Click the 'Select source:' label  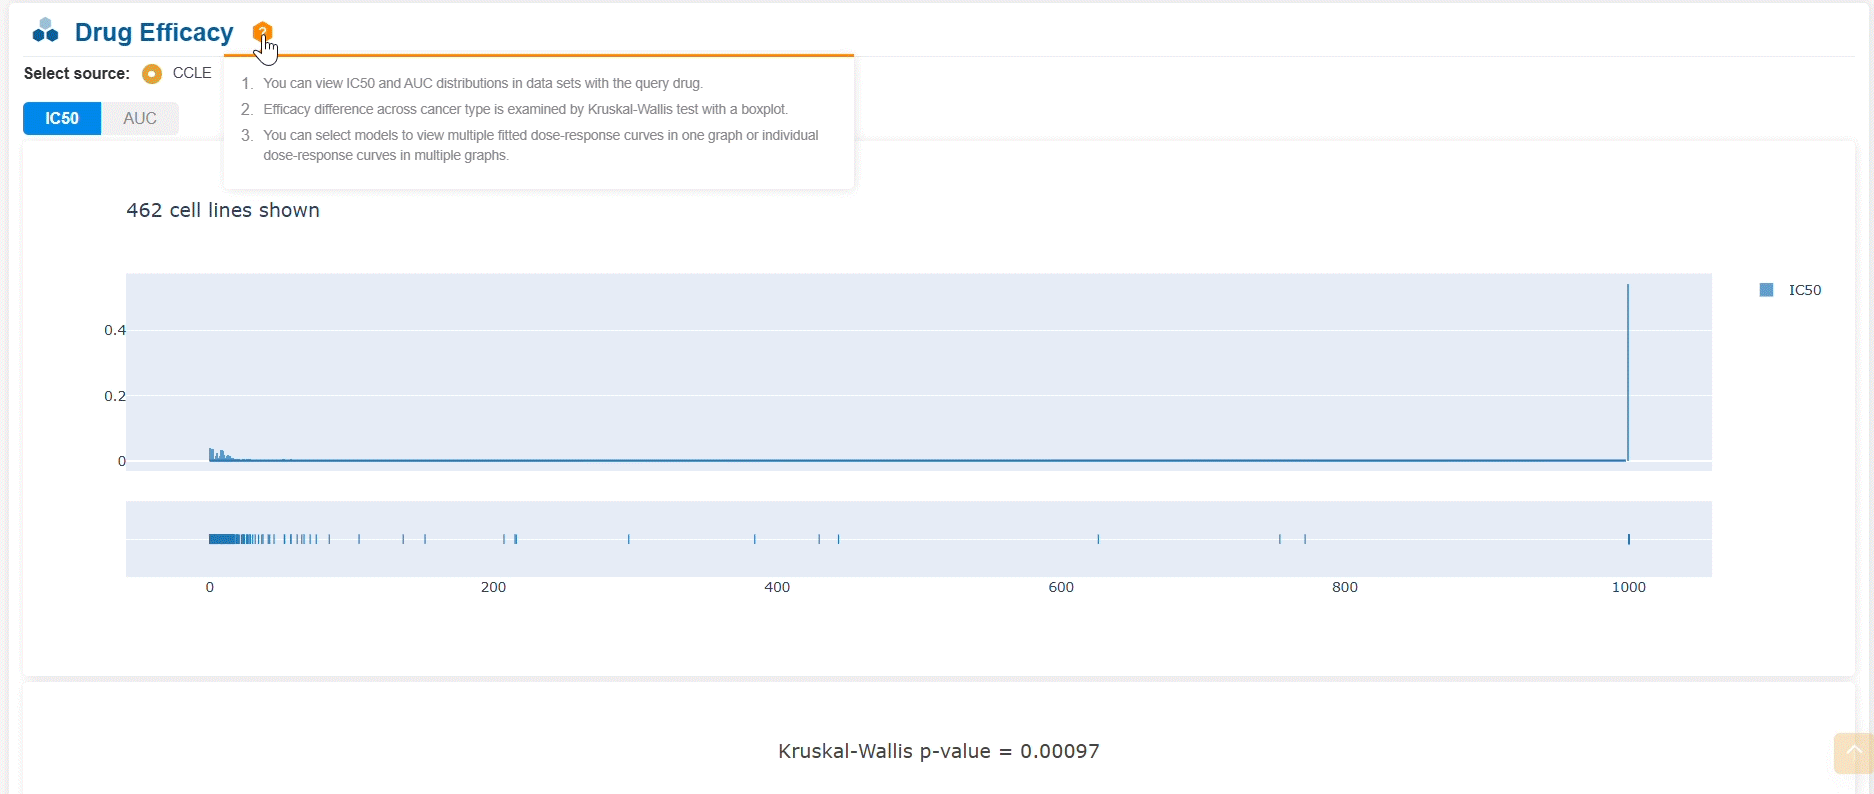pos(77,73)
